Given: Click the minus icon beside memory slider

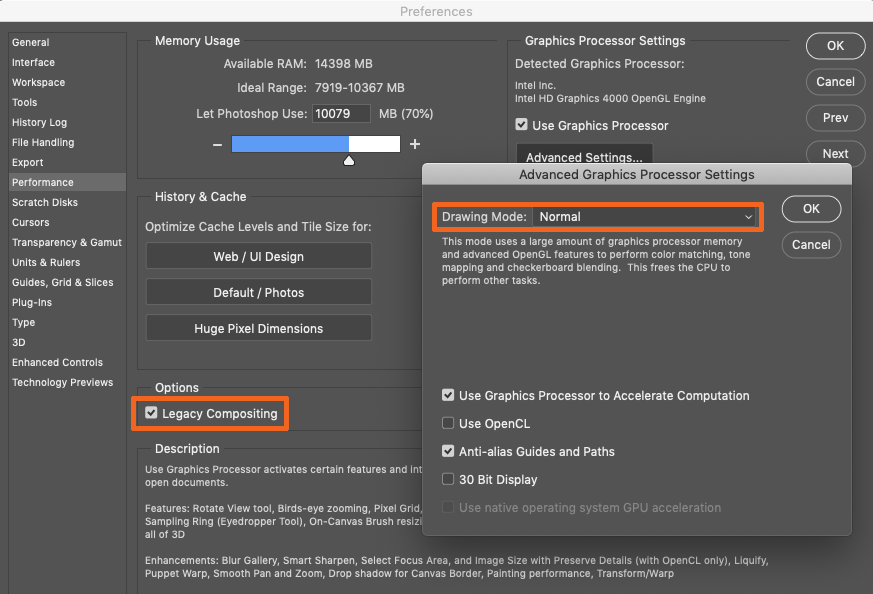Looking at the screenshot, I should pyautogui.click(x=217, y=145).
